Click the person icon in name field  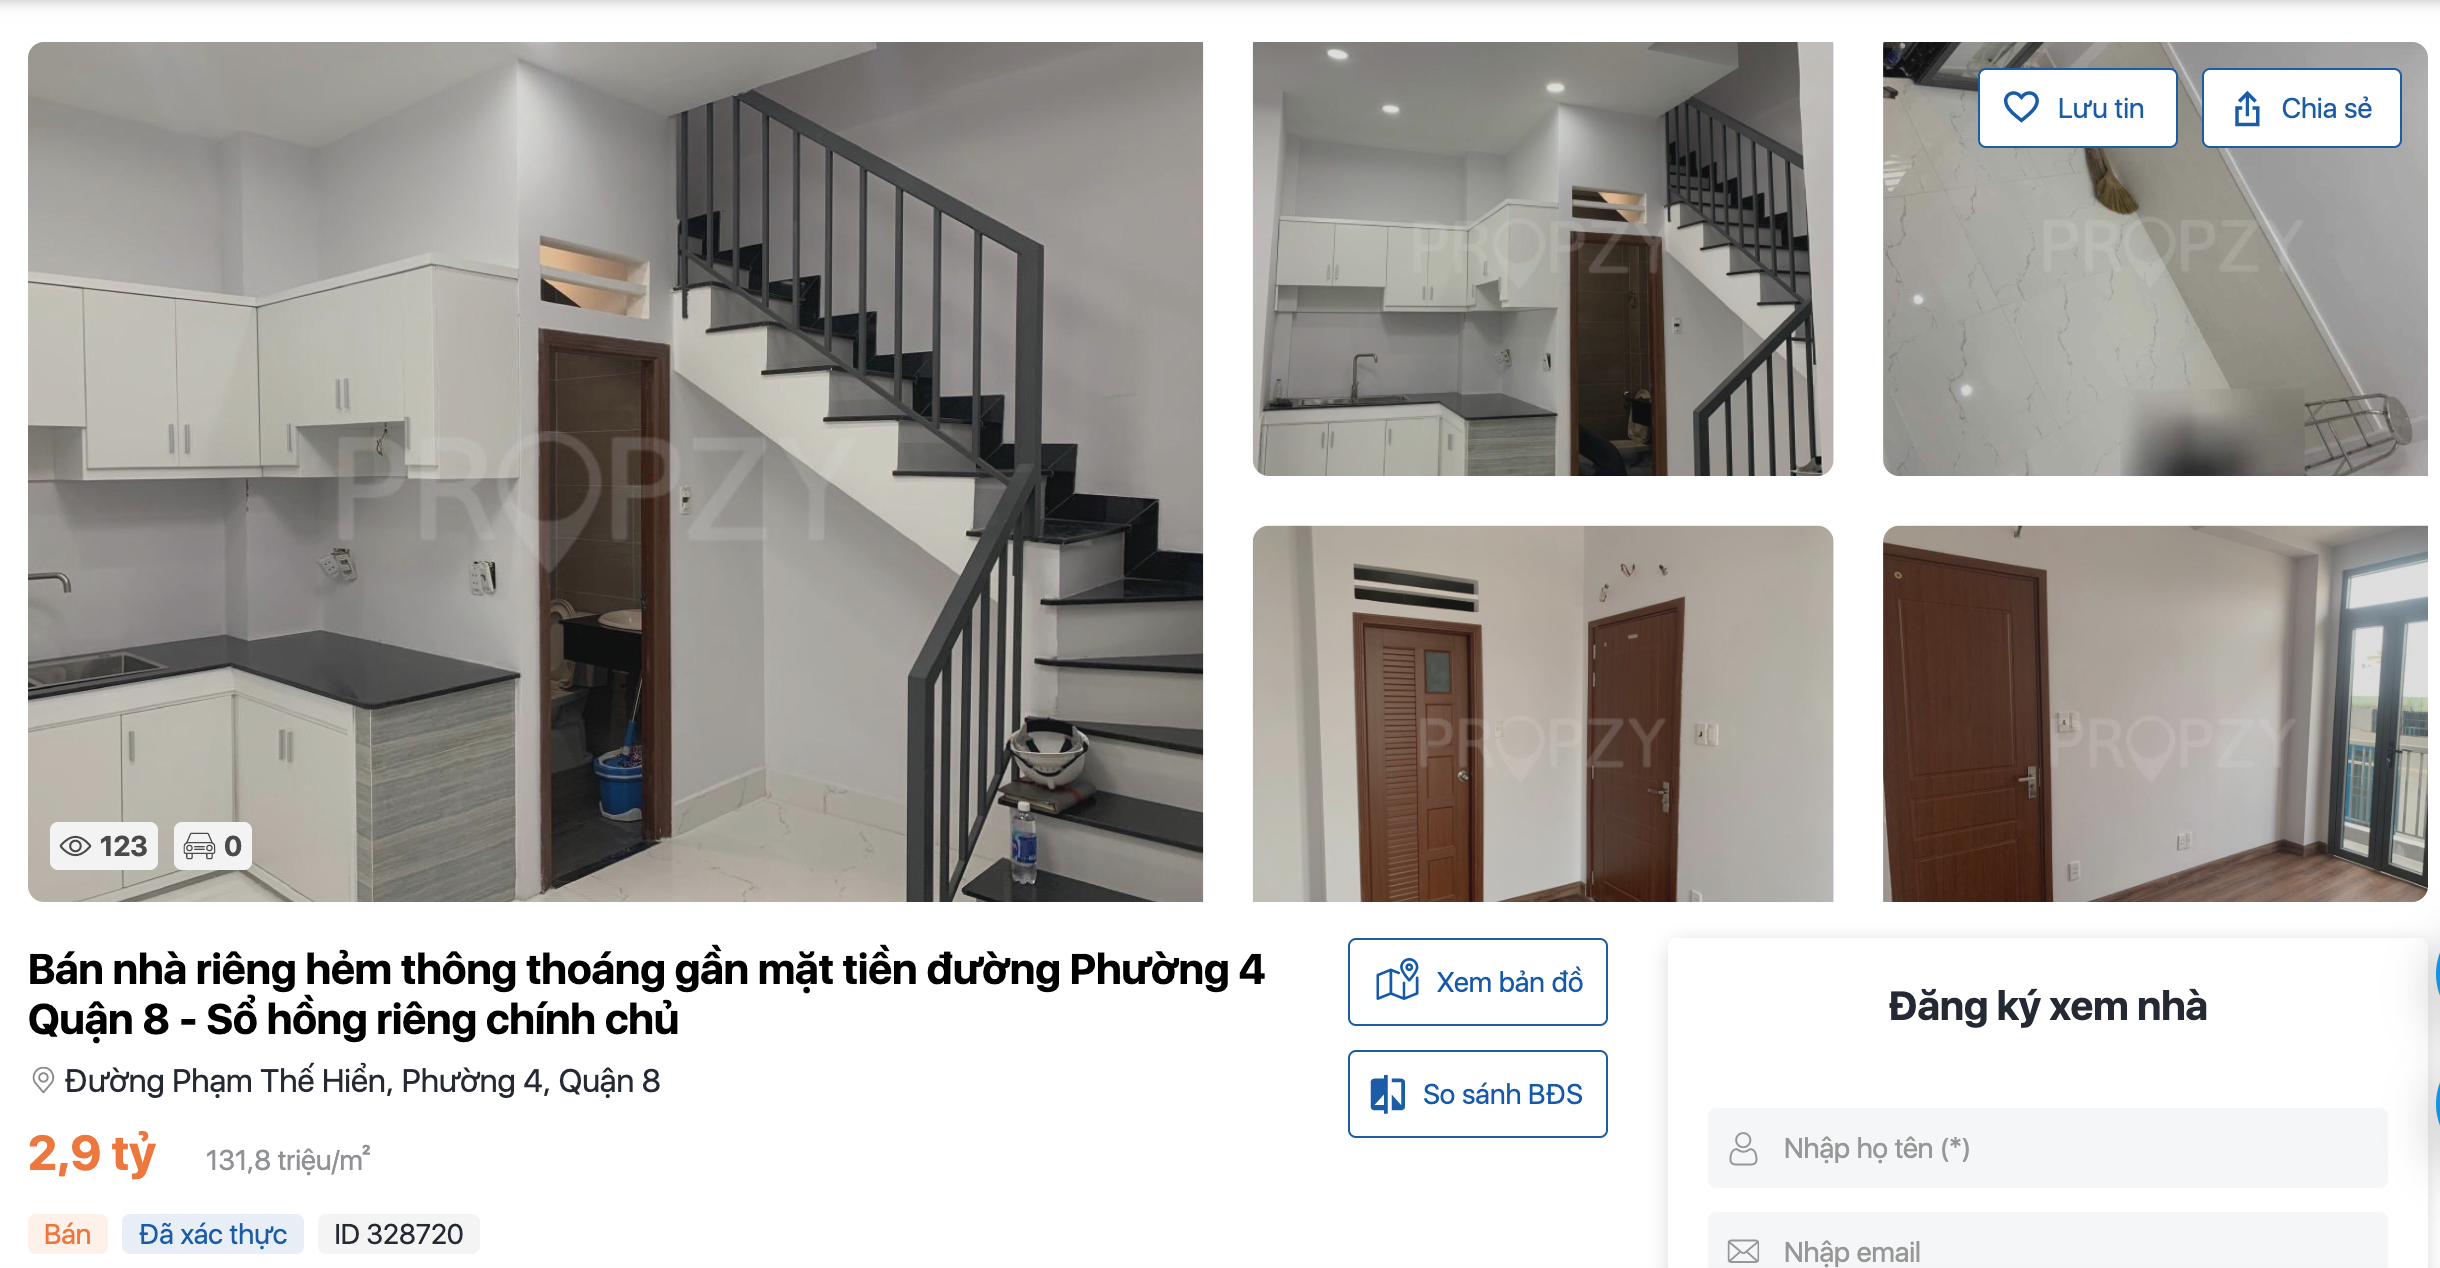click(x=1743, y=1148)
